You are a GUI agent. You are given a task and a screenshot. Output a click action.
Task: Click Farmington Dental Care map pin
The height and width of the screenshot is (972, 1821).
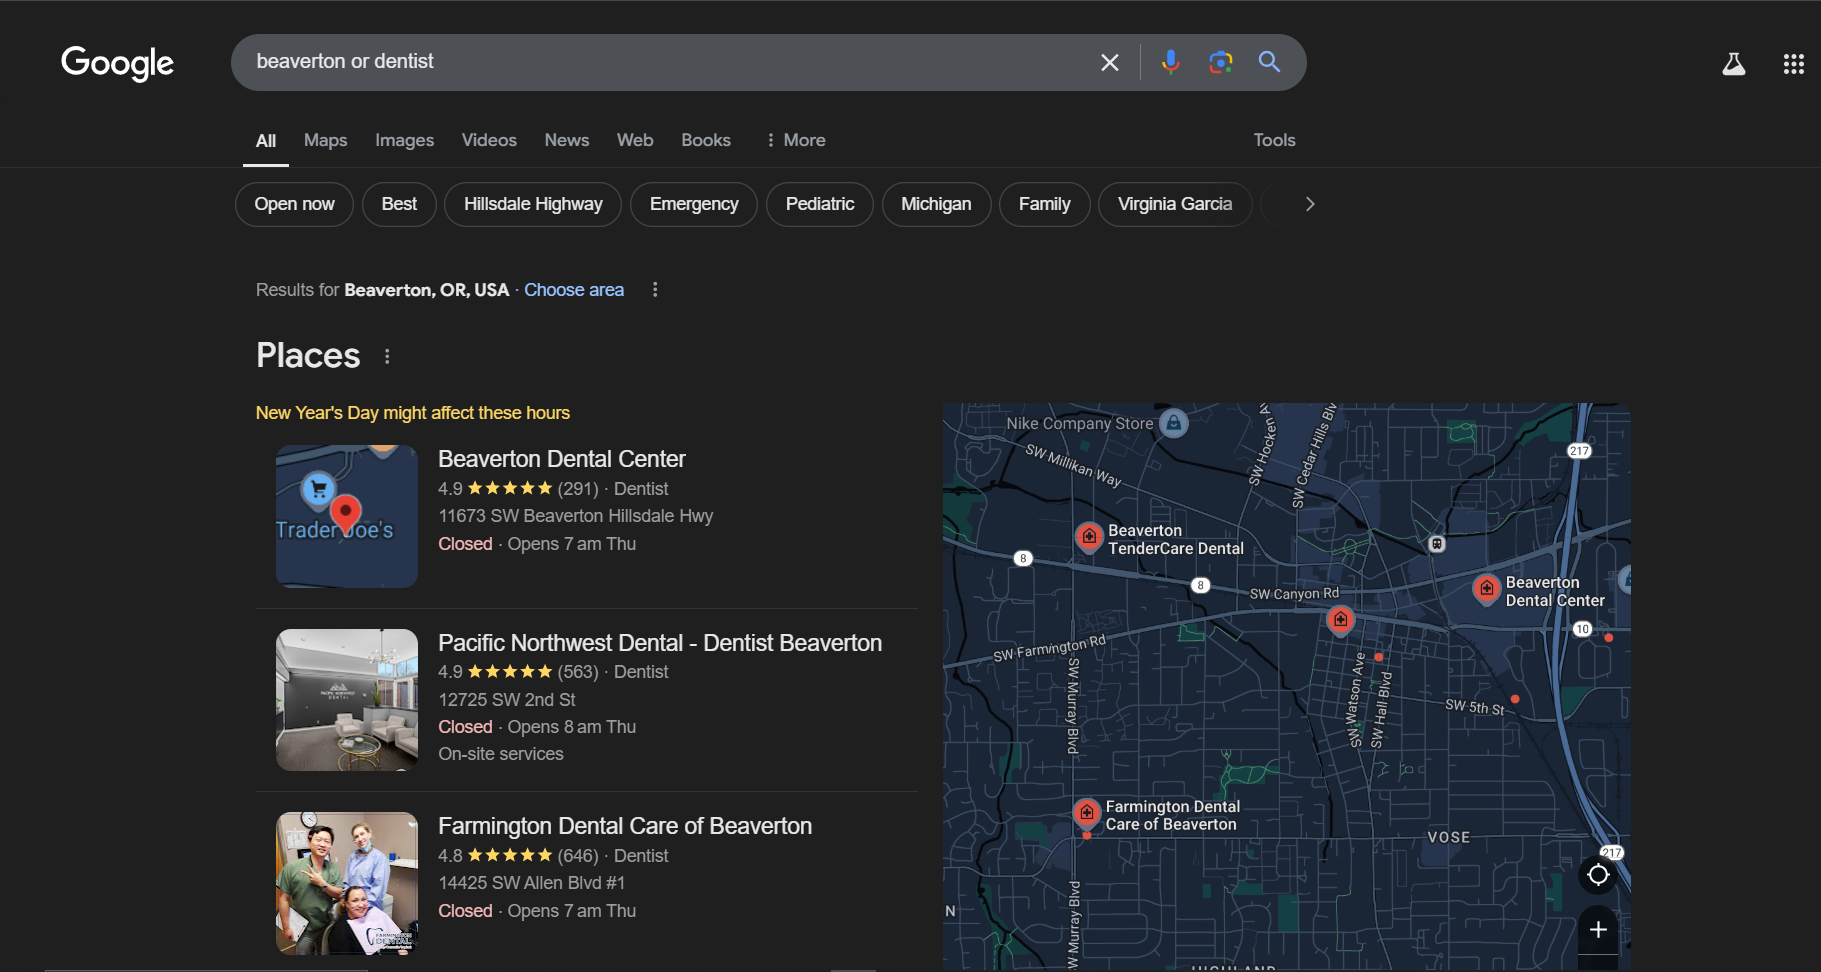(1087, 813)
